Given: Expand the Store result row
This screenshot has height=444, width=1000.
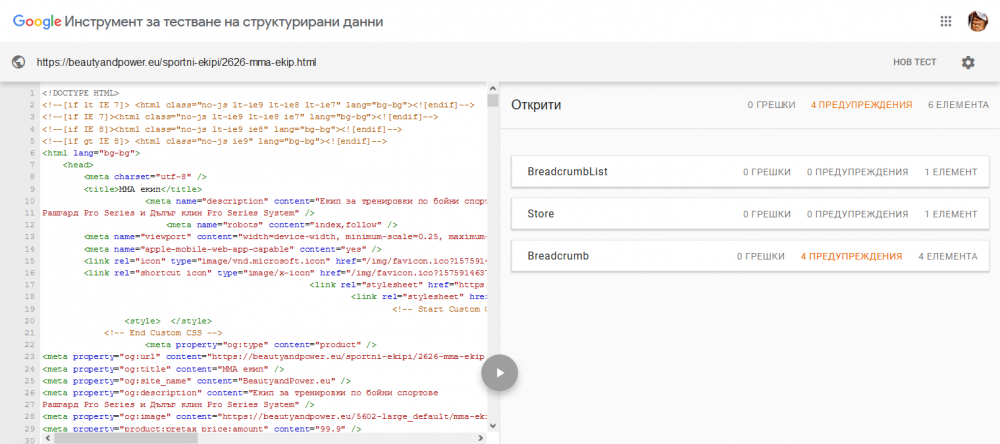Looking at the screenshot, I should pos(750,214).
